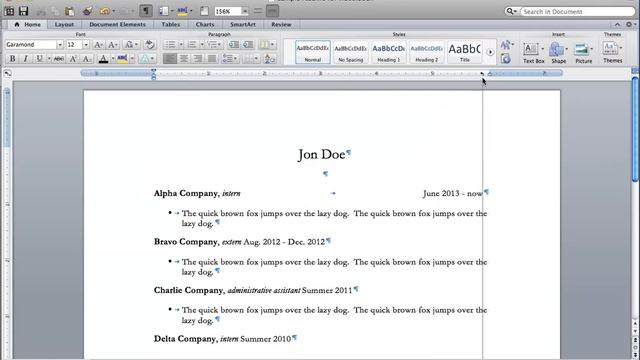Toggle Italic formatting
This screenshot has height=360, width=640.
[x=25, y=59]
